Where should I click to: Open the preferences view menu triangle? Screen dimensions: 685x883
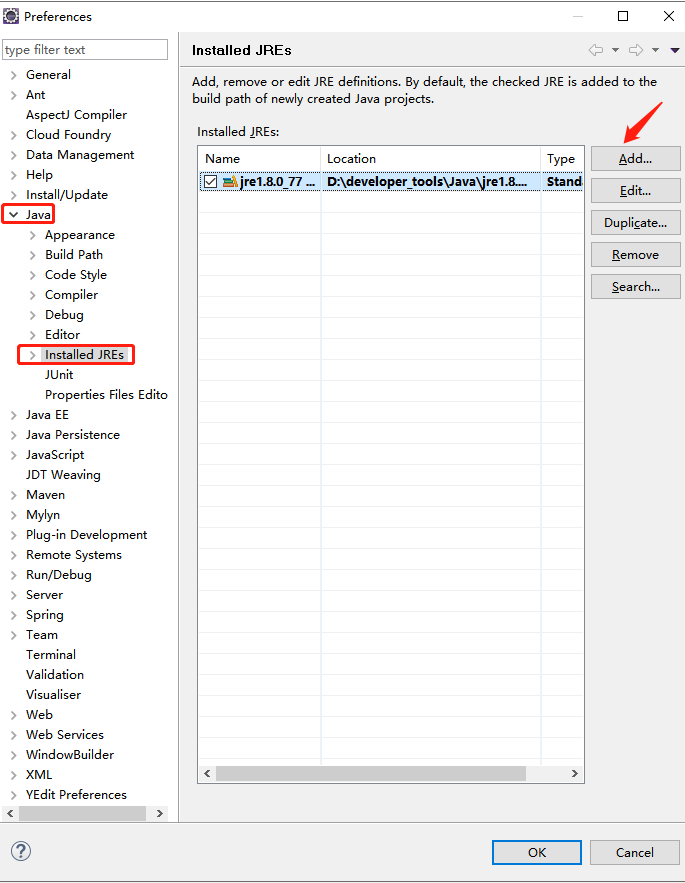tap(674, 50)
